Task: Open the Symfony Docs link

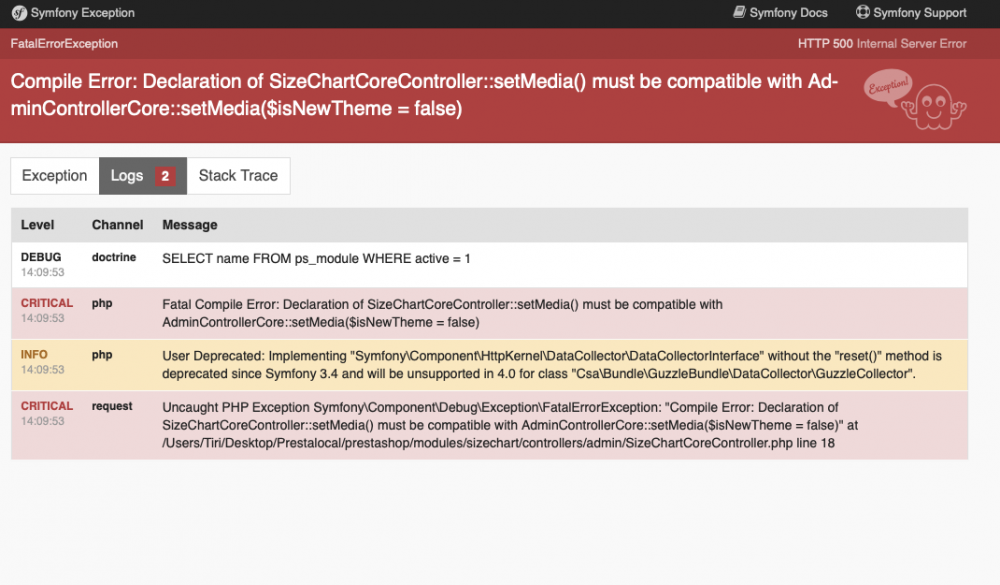Action: coord(788,13)
